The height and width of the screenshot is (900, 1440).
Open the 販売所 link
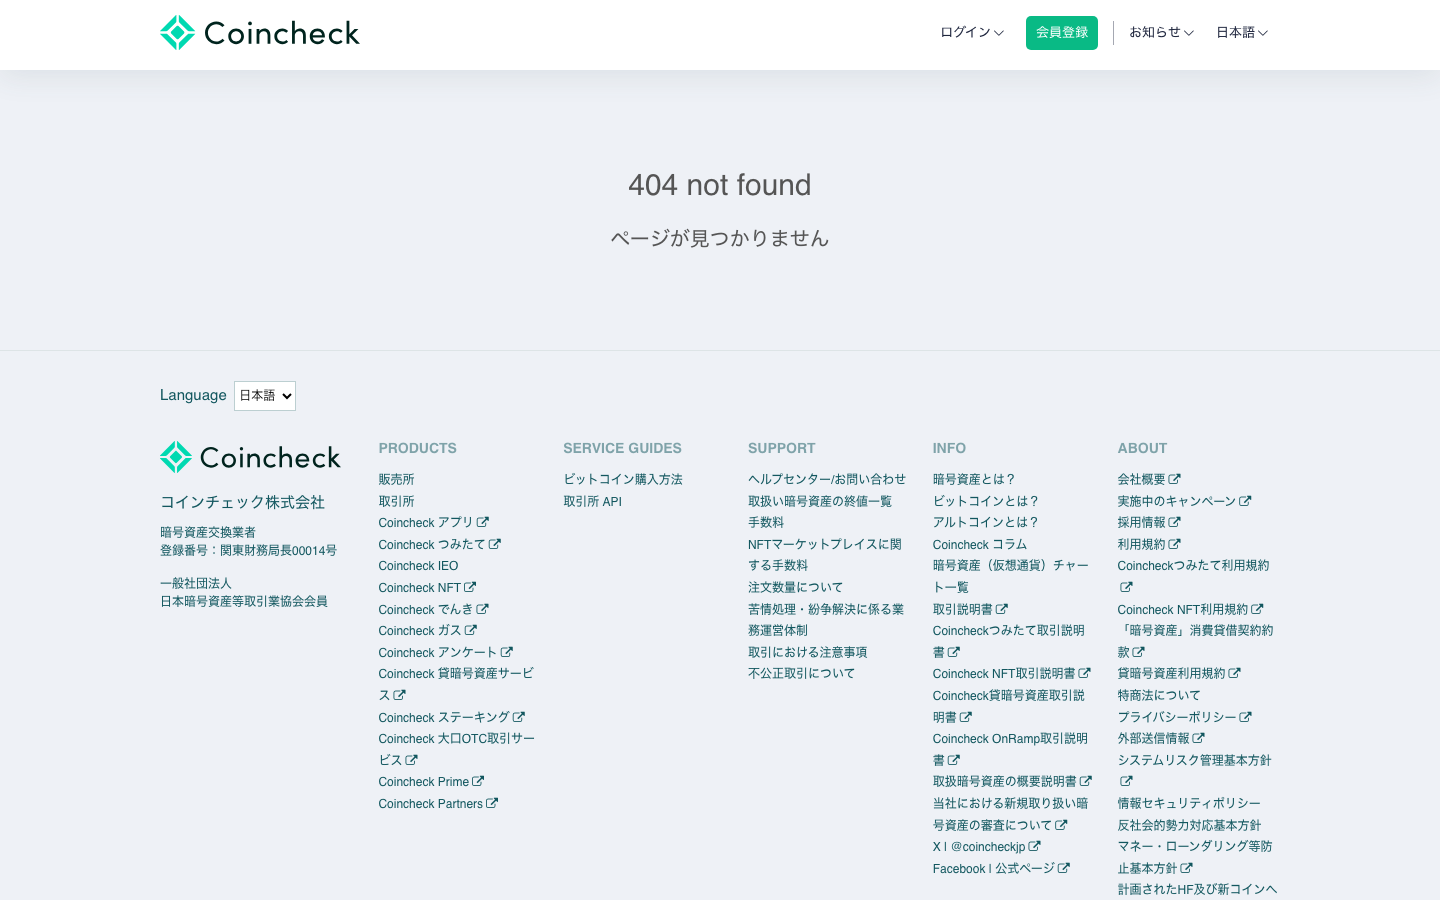[396, 480]
